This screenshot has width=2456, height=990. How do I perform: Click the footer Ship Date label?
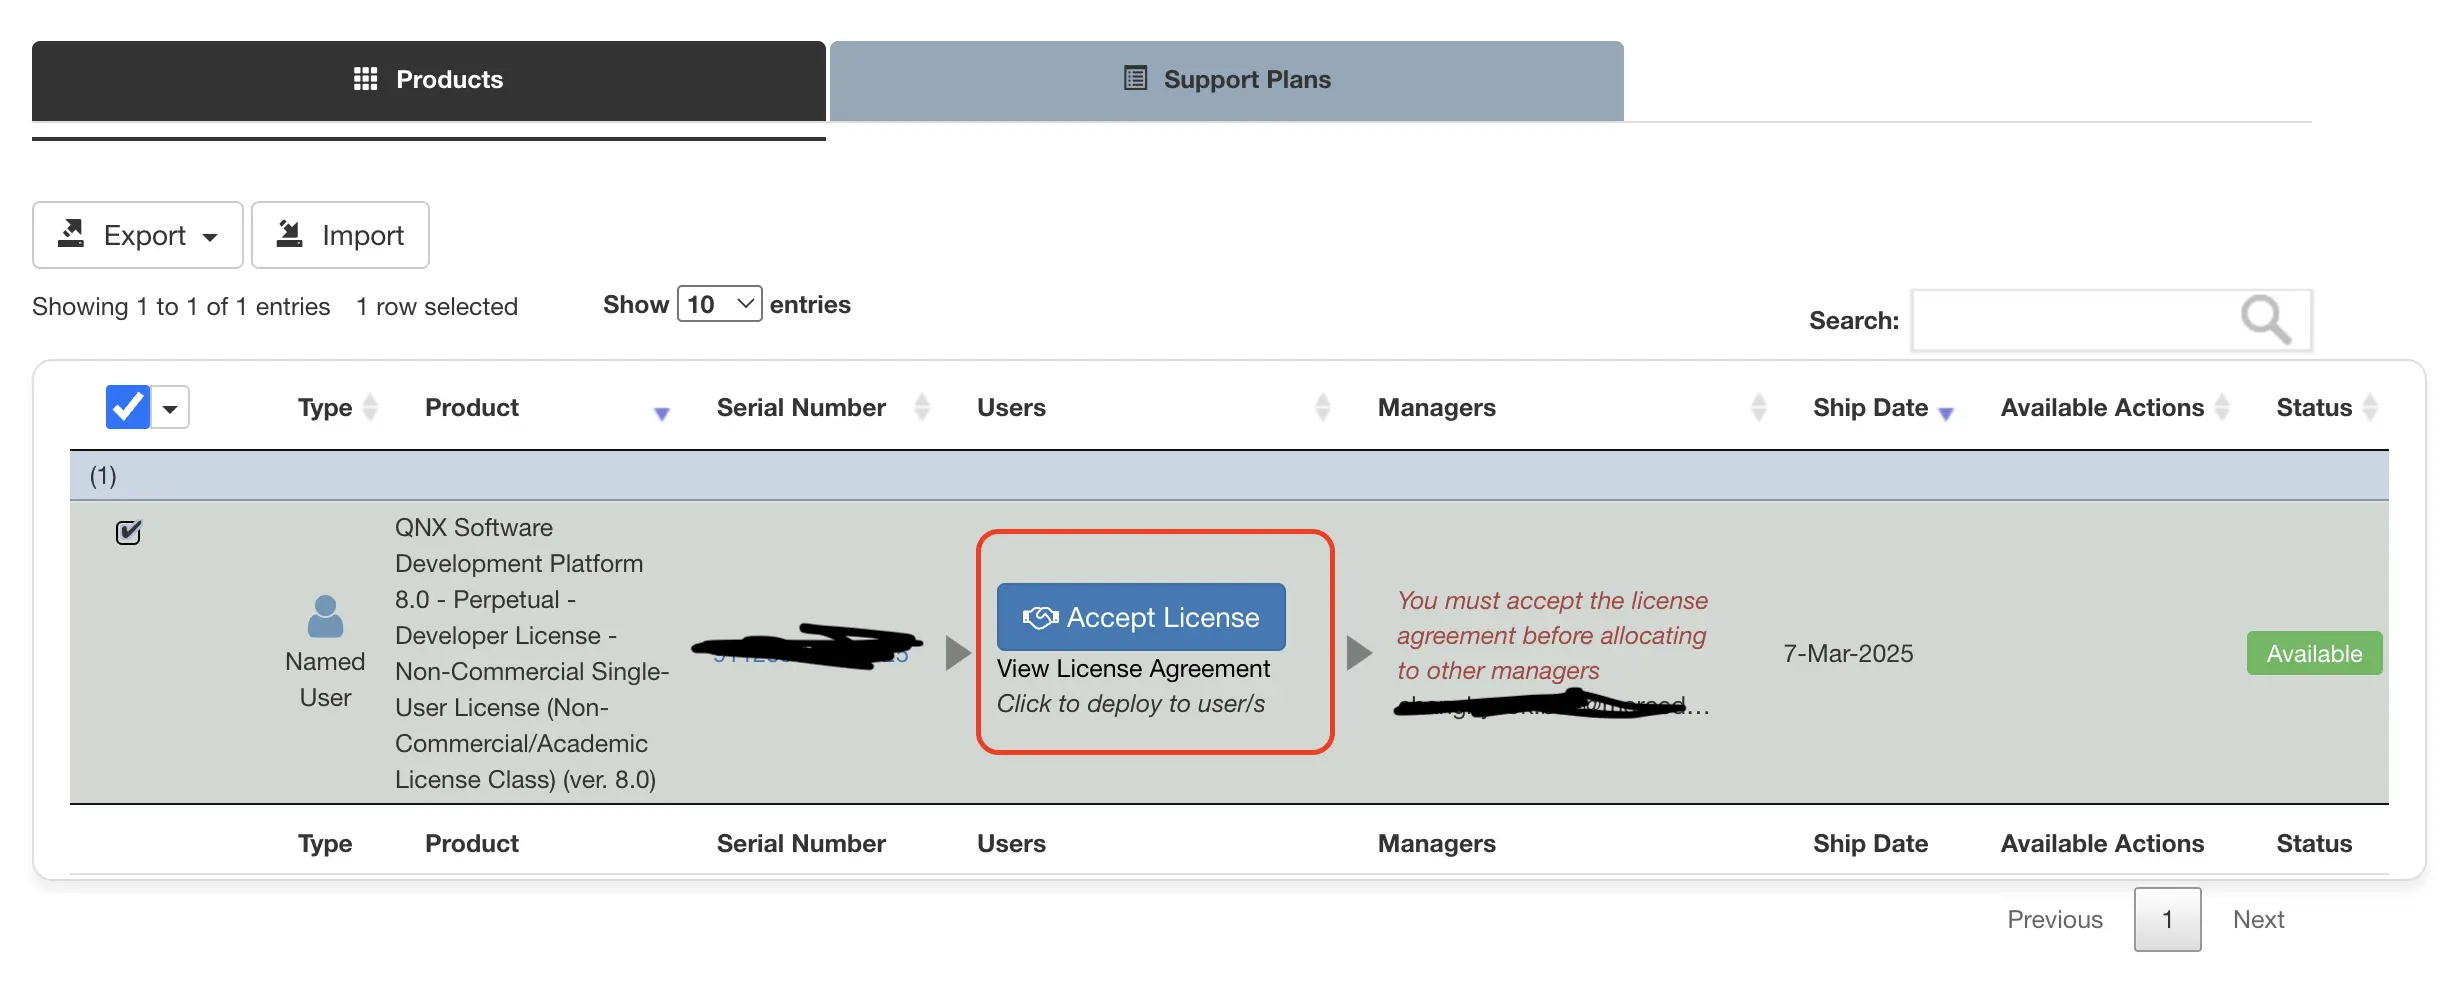click(x=1870, y=843)
